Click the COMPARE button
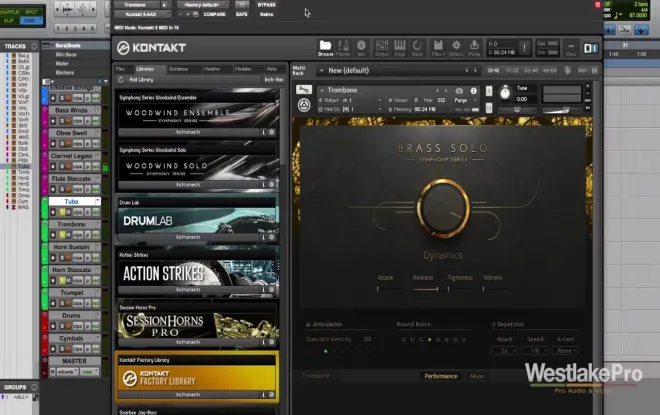Viewport: 660px width, 415px height. click(x=215, y=14)
